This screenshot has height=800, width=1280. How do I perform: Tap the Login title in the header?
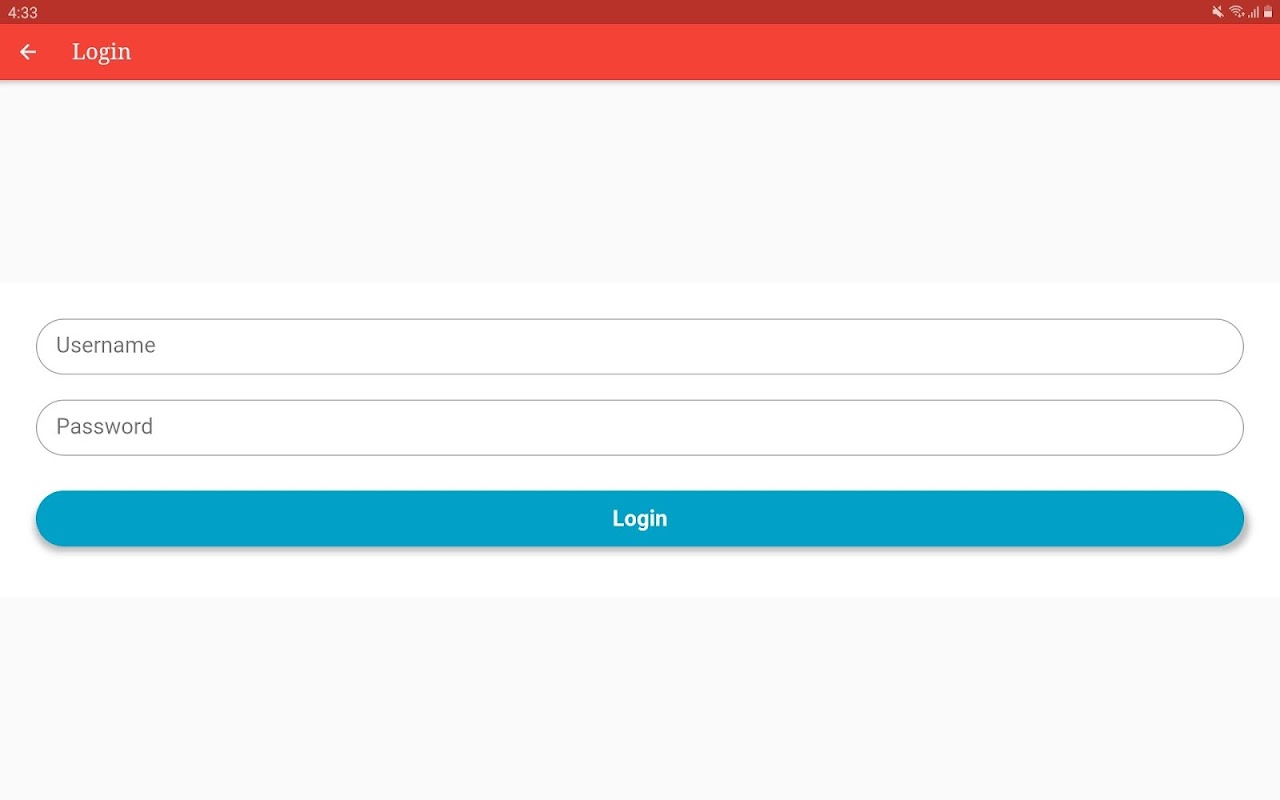101,52
